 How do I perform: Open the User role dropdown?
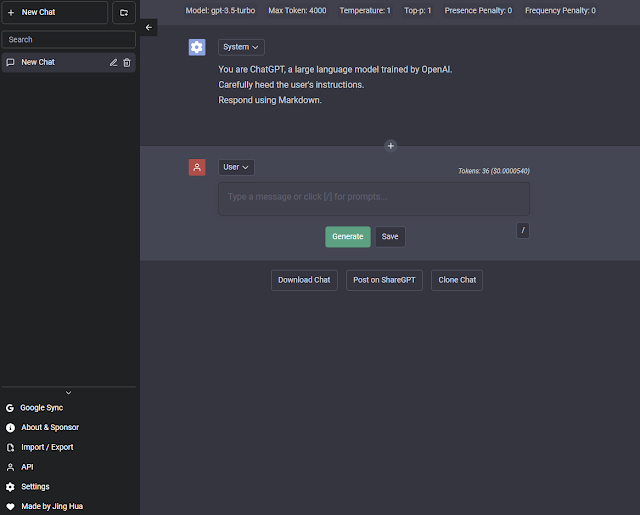tap(236, 167)
